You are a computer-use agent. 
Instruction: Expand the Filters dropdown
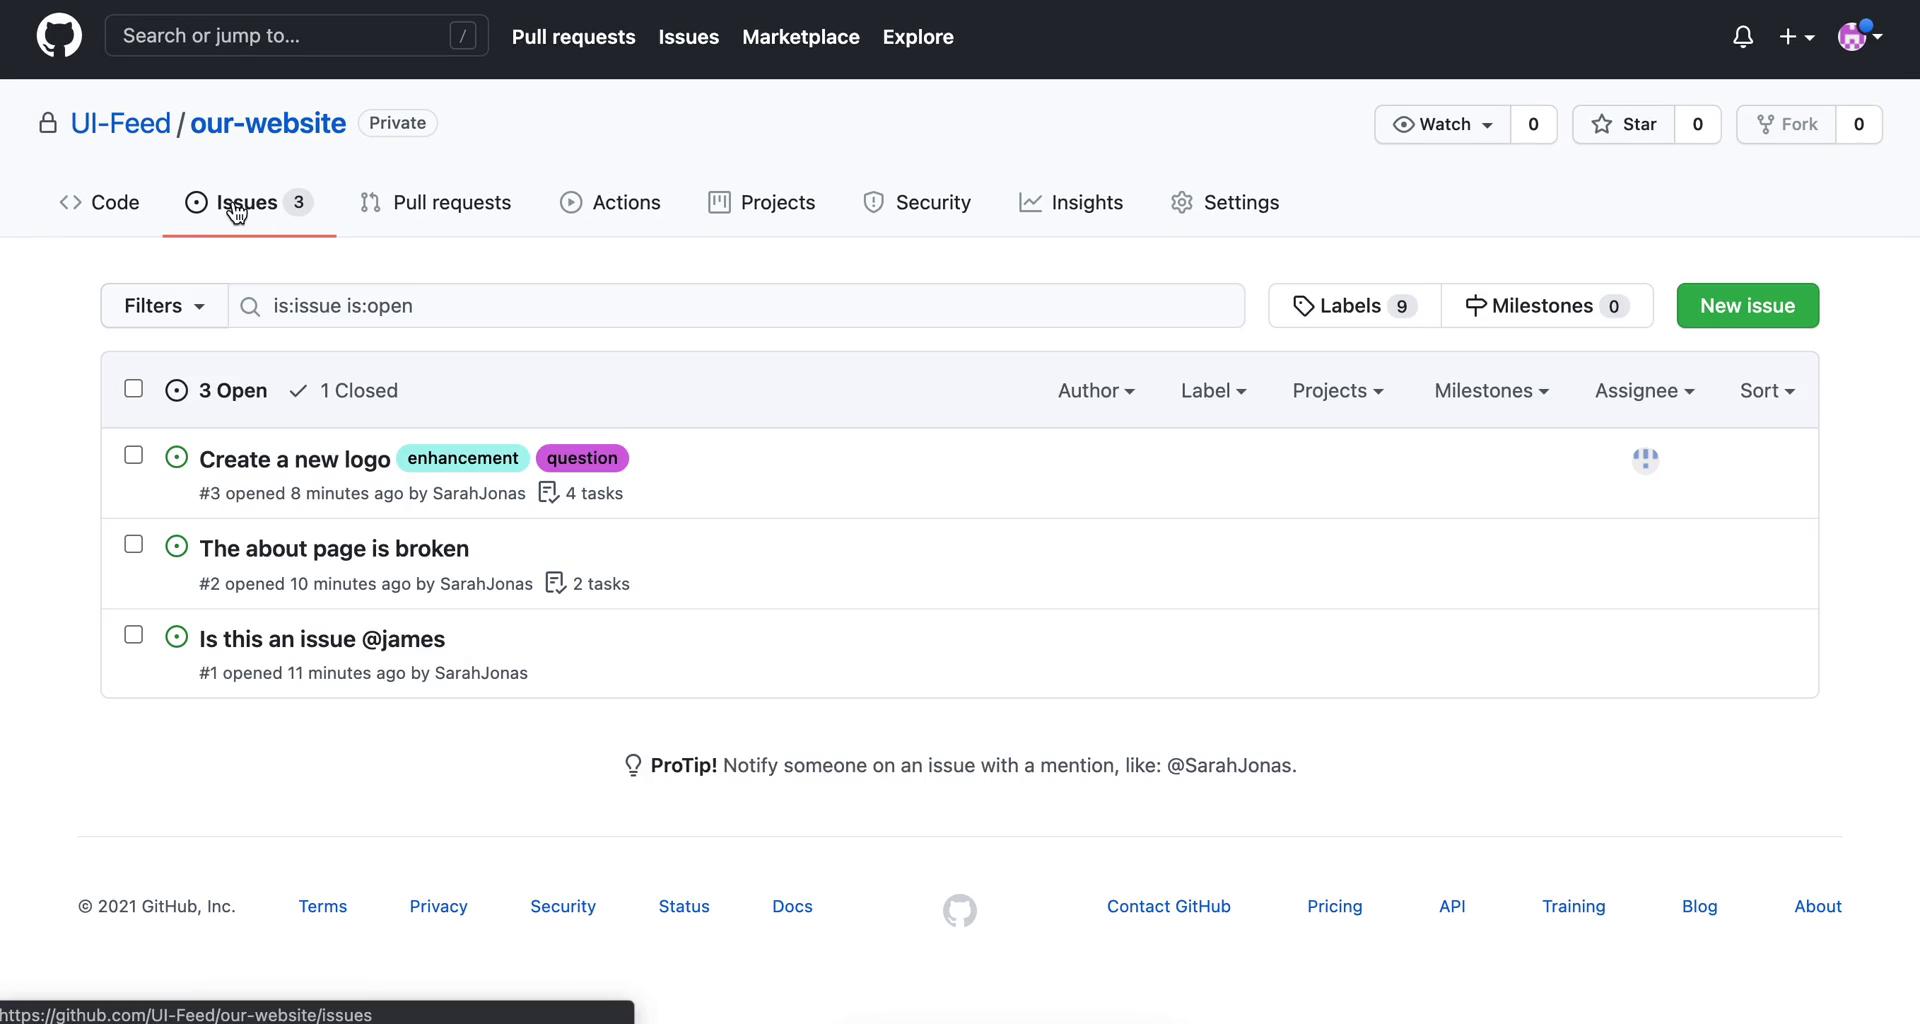pos(164,306)
